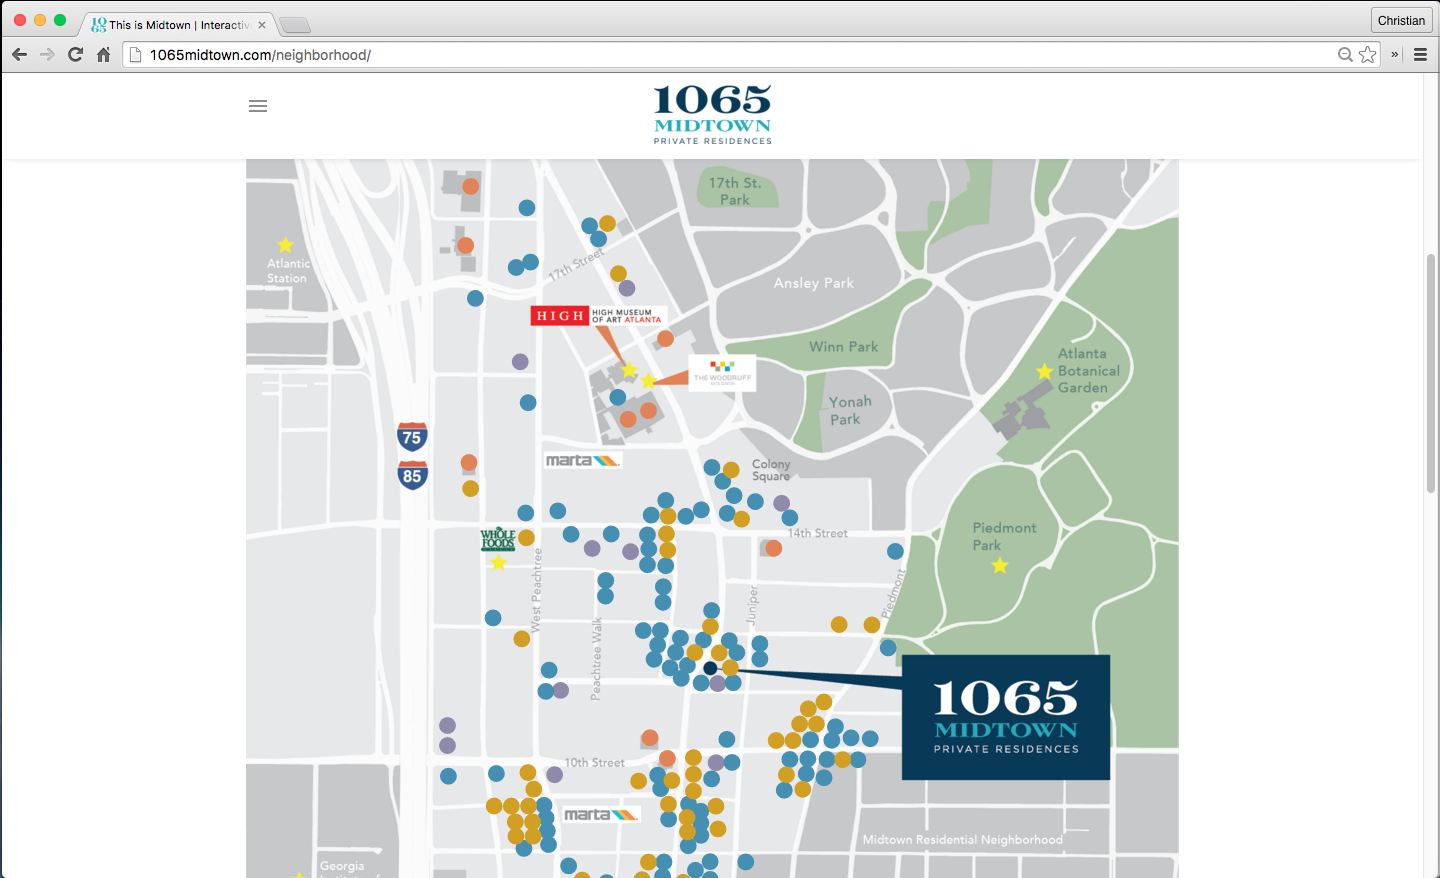1440x878 pixels.
Task: Click the zoom magnifier icon in the address bar
Action: [1346, 55]
